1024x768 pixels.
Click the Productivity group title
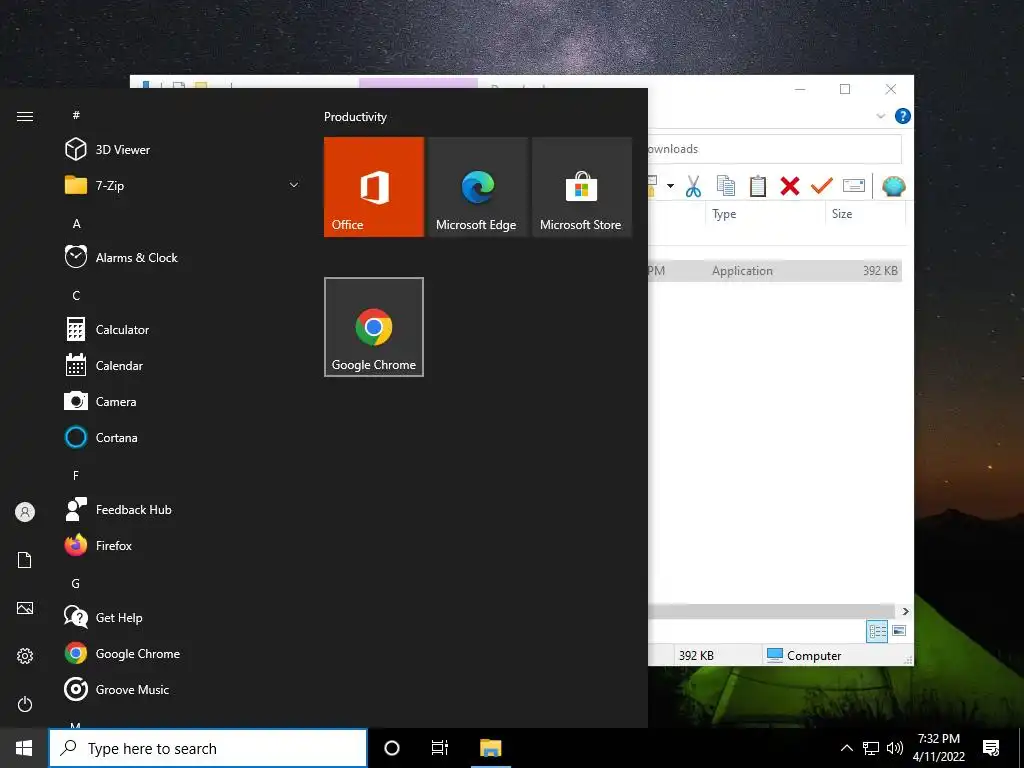tap(355, 117)
